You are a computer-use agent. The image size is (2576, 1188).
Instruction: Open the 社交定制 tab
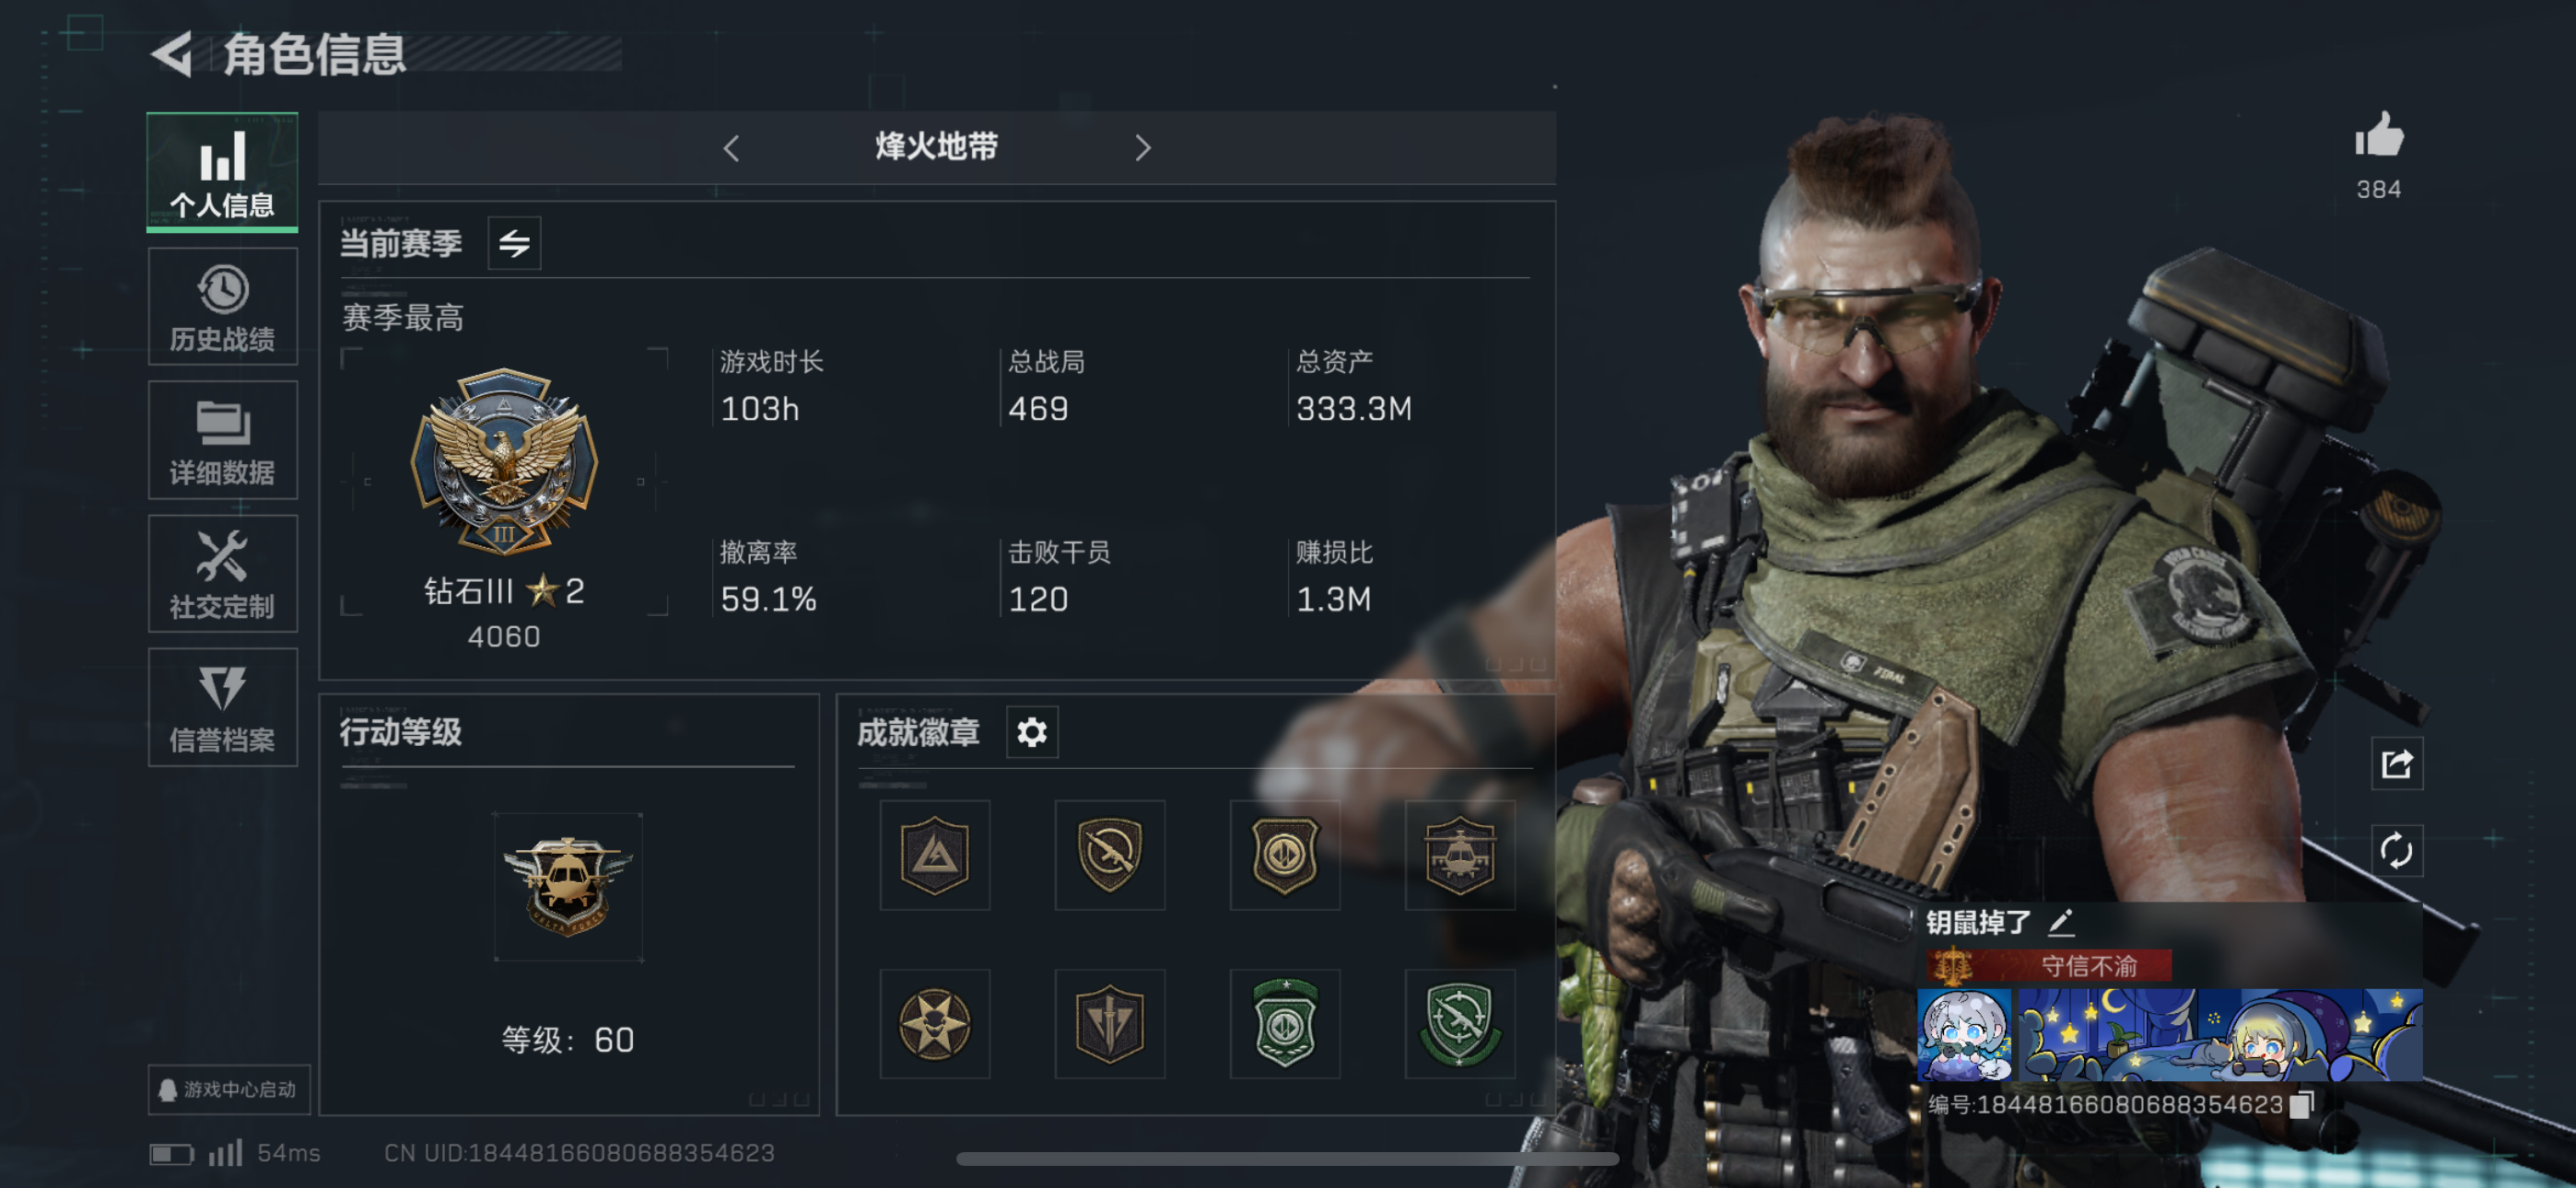pyautogui.click(x=222, y=574)
